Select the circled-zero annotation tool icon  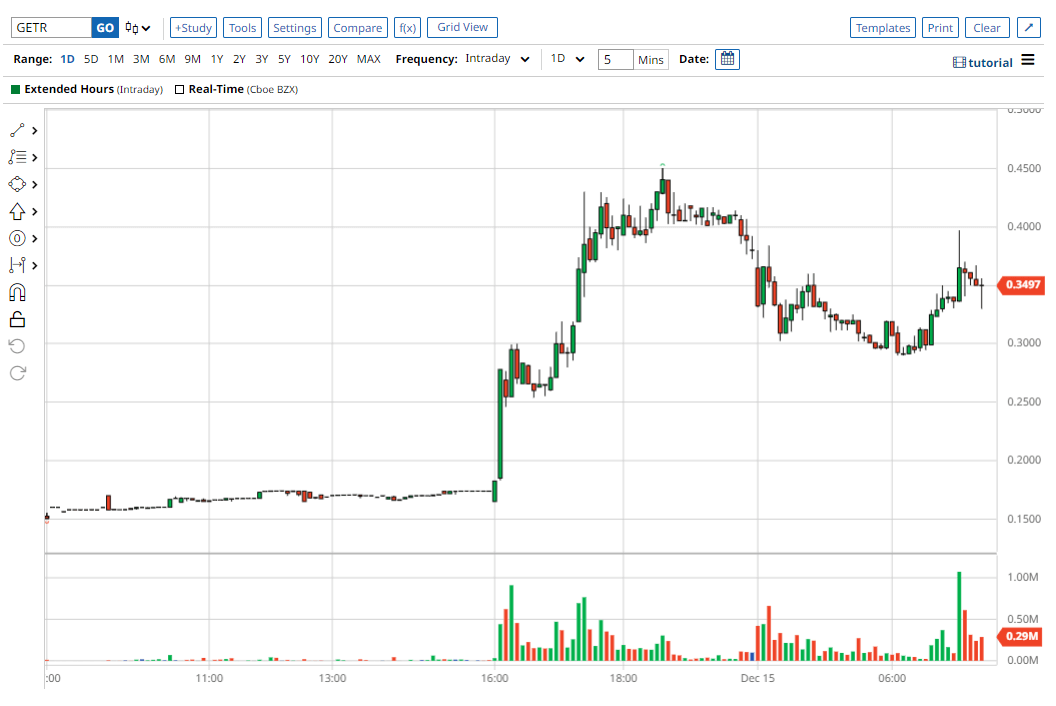click(18, 238)
